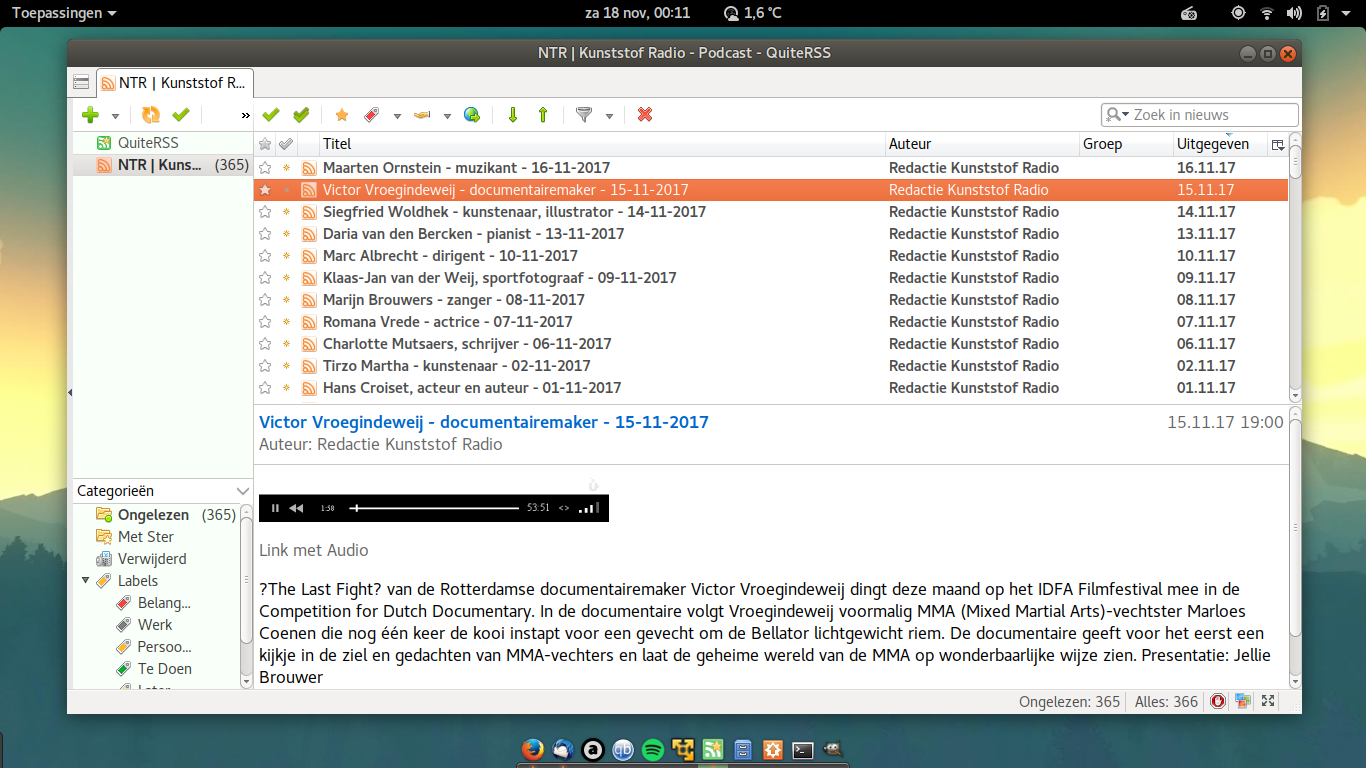Click the news filter funnel icon
The image size is (1366, 768).
click(x=584, y=115)
